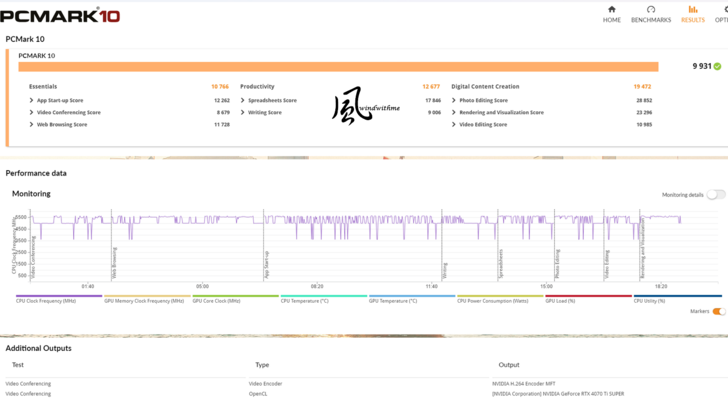This screenshot has width=728, height=400.
Task: Expand the App Start-up Score row
Action: (x=31, y=101)
